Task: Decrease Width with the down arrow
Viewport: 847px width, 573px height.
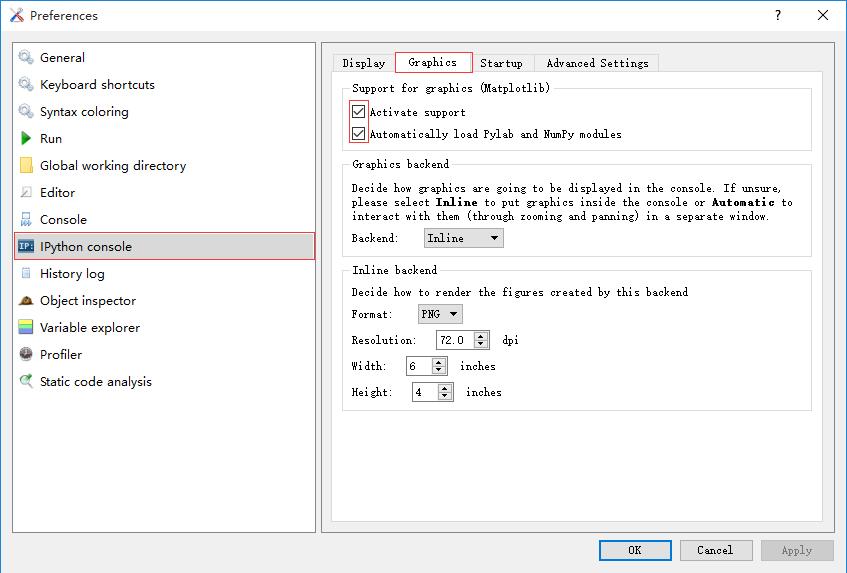Action: point(440,370)
